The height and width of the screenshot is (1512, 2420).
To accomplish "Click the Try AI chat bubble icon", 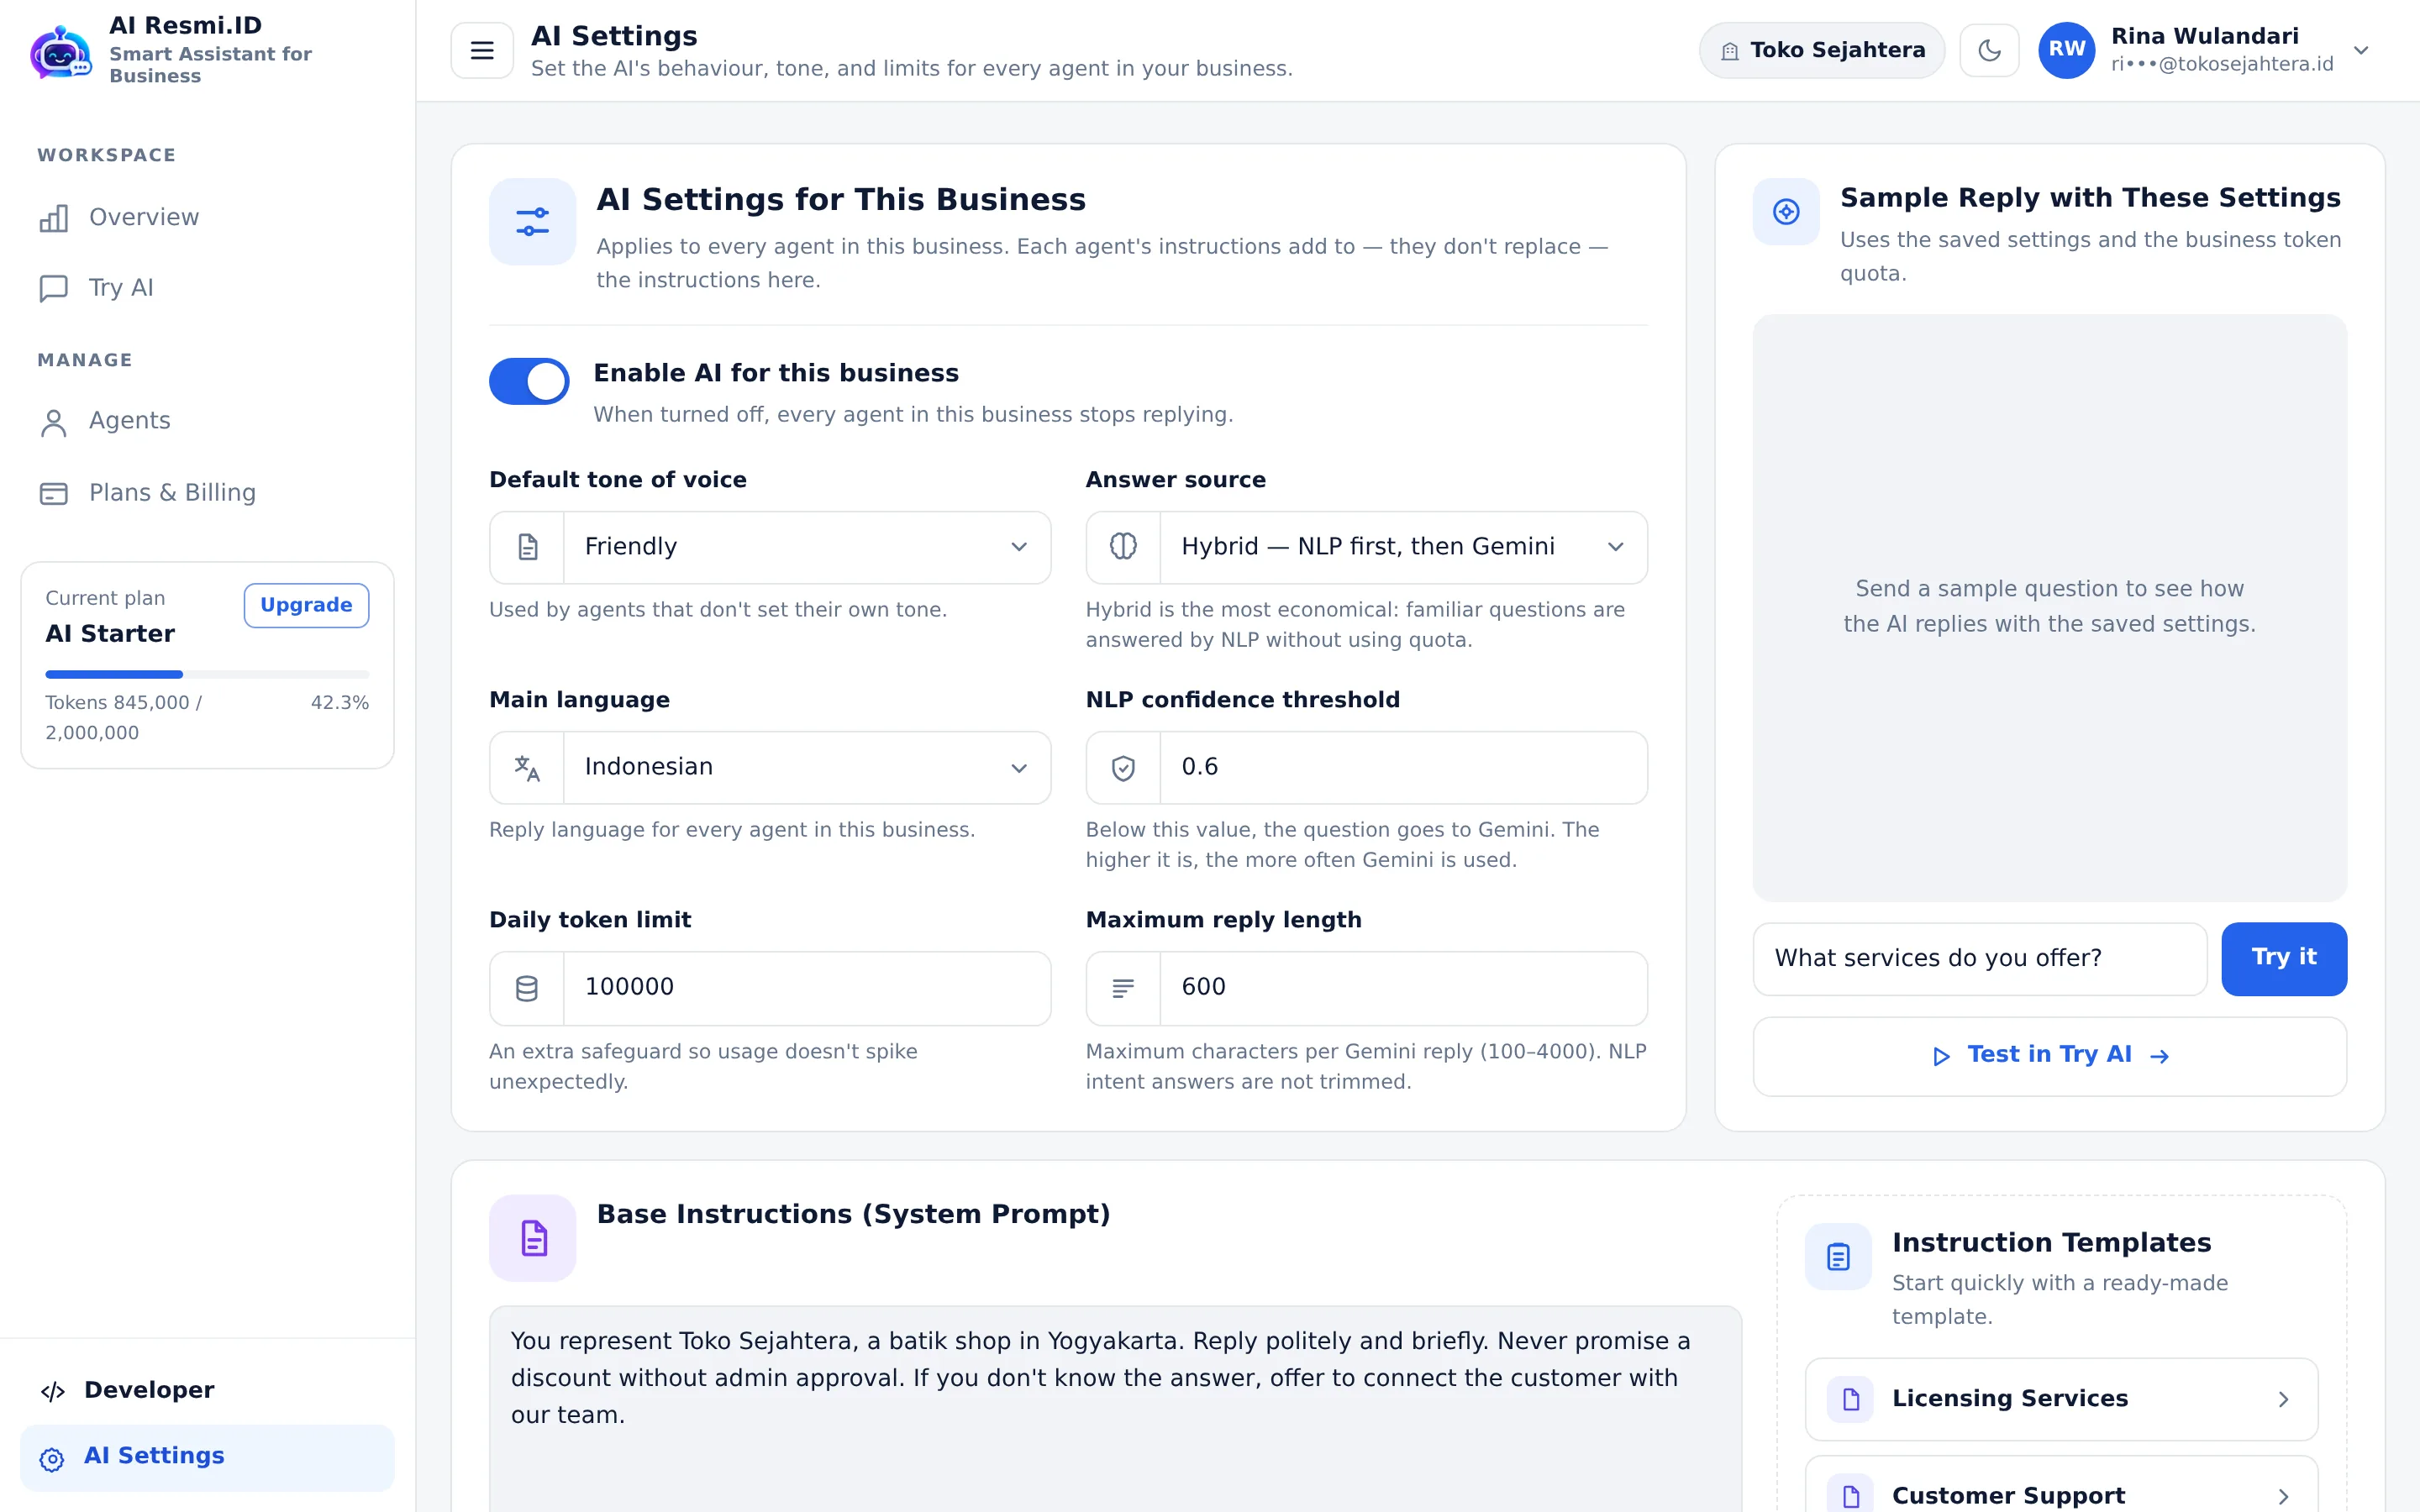I will (54, 288).
